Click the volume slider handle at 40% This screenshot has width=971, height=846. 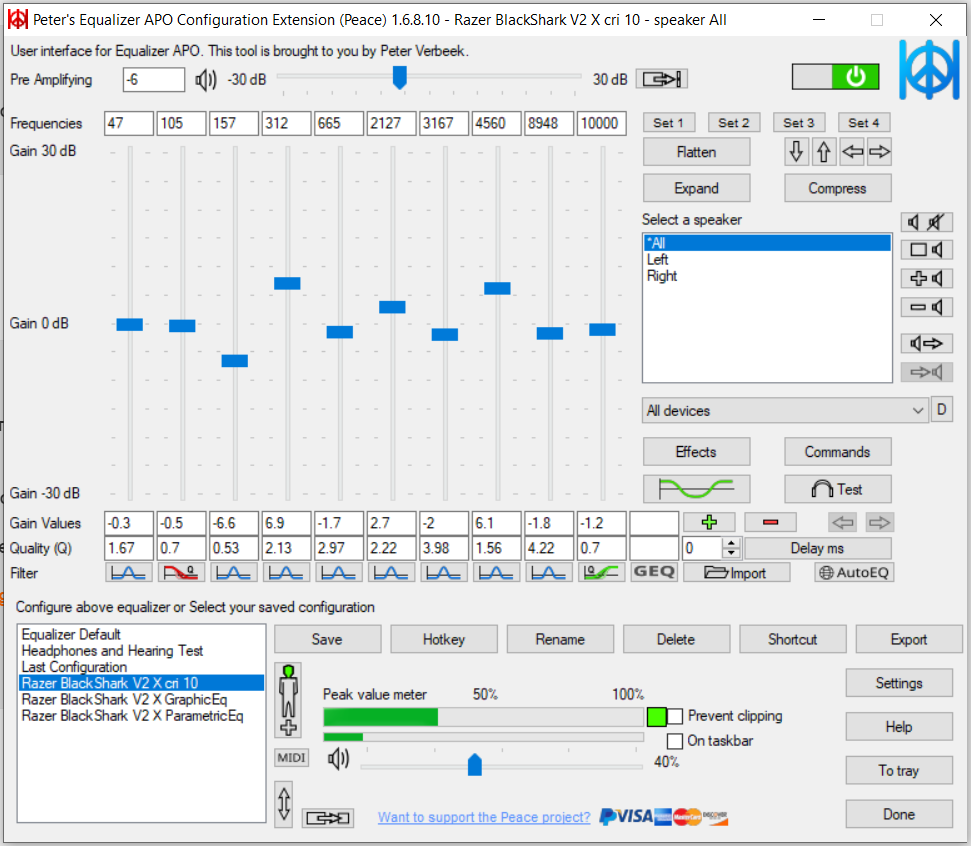474,765
